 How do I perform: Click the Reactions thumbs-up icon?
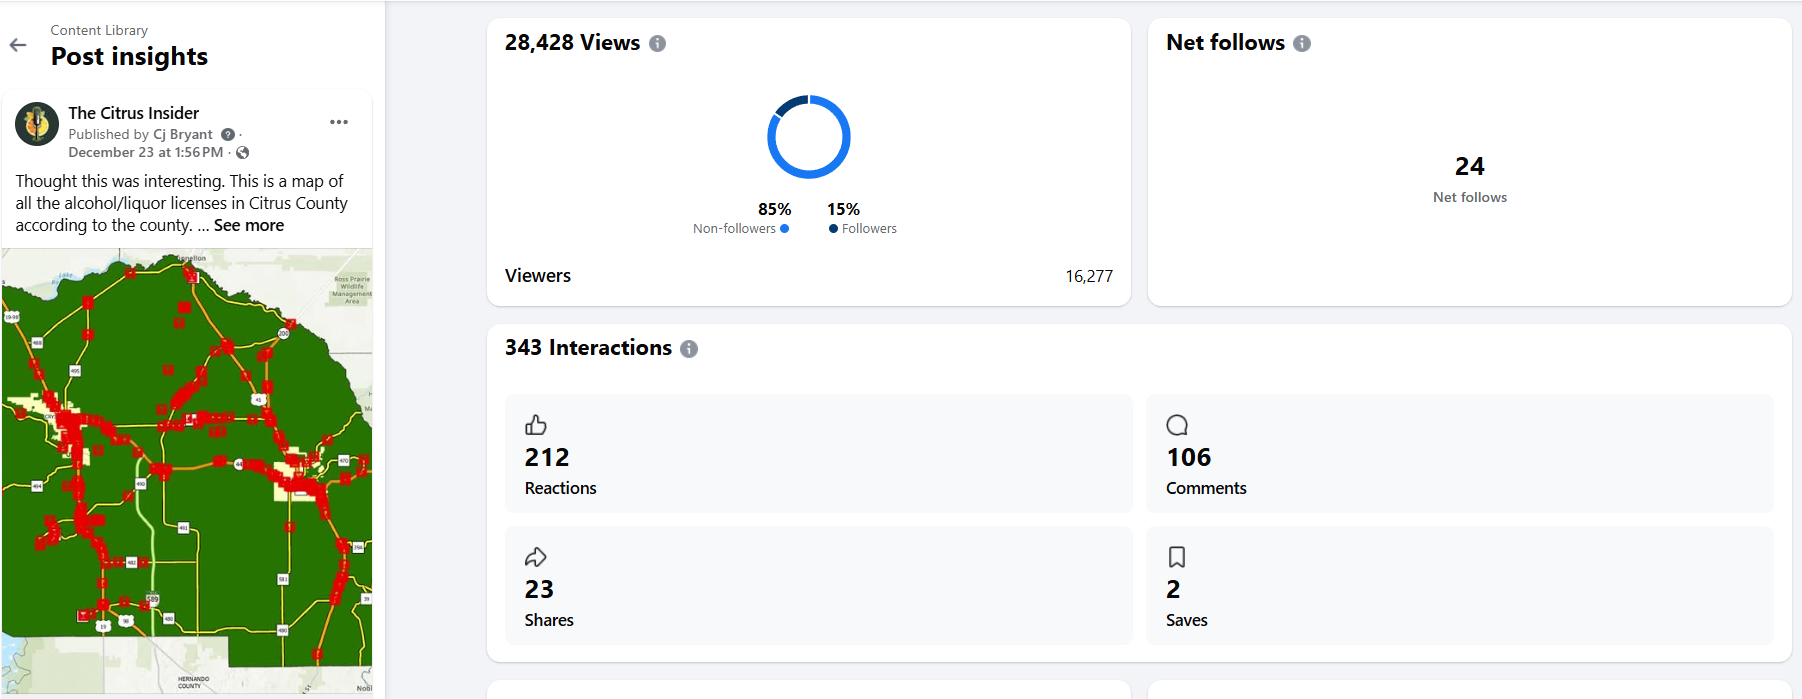[x=536, y=425]
